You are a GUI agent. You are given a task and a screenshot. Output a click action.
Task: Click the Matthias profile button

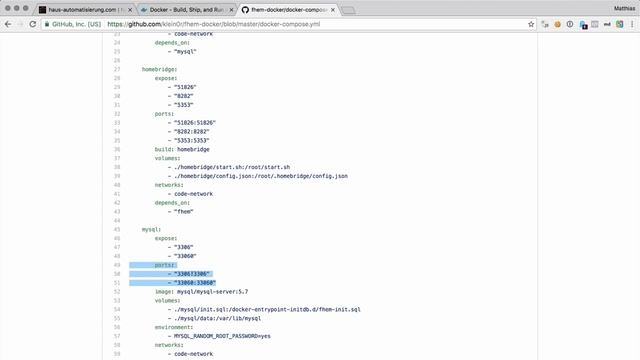tap(624, 8)
